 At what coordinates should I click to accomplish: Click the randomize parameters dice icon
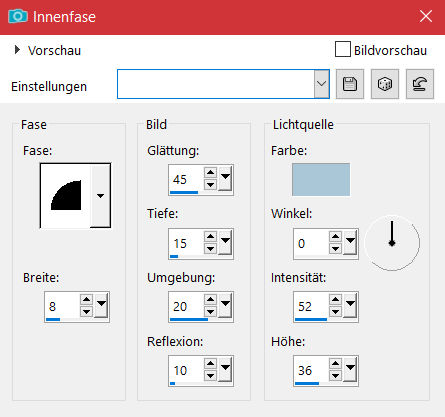click(385, 84)
